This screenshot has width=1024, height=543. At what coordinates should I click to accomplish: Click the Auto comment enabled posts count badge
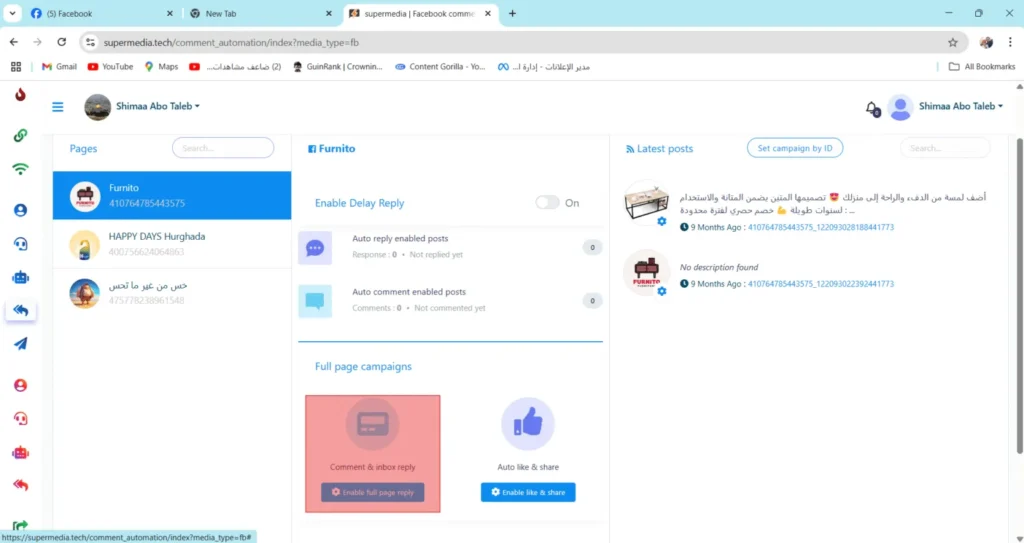click(592, 301)
